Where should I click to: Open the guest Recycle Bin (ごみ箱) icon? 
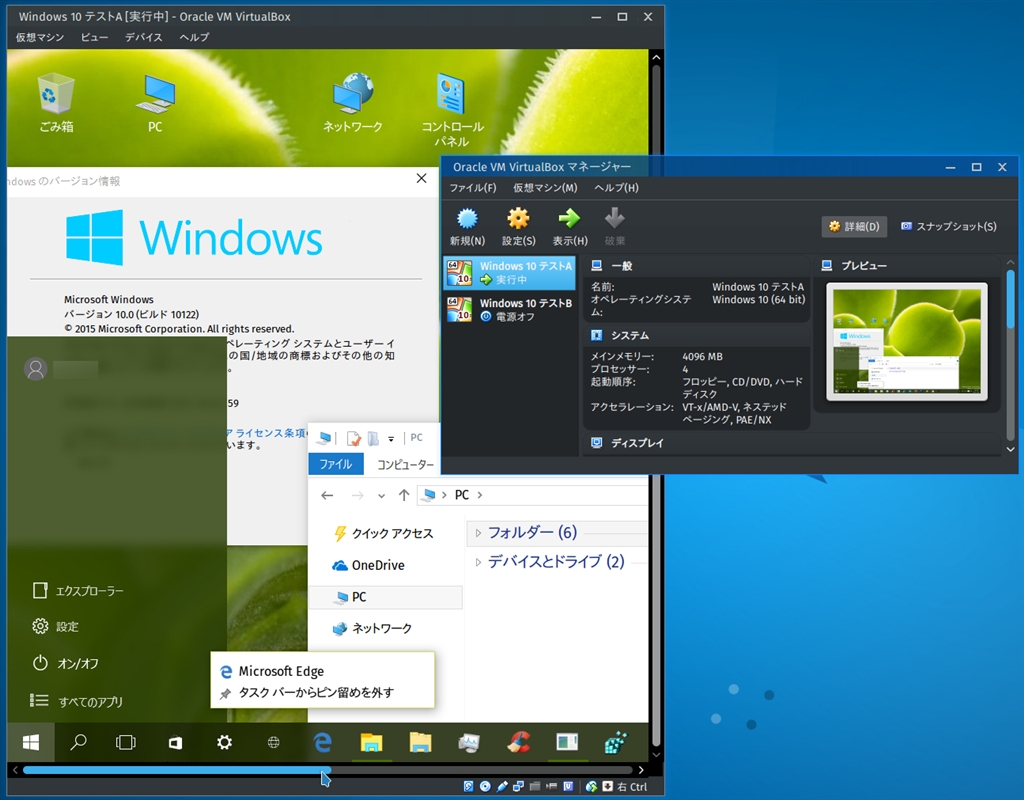[x=56, y=103]
